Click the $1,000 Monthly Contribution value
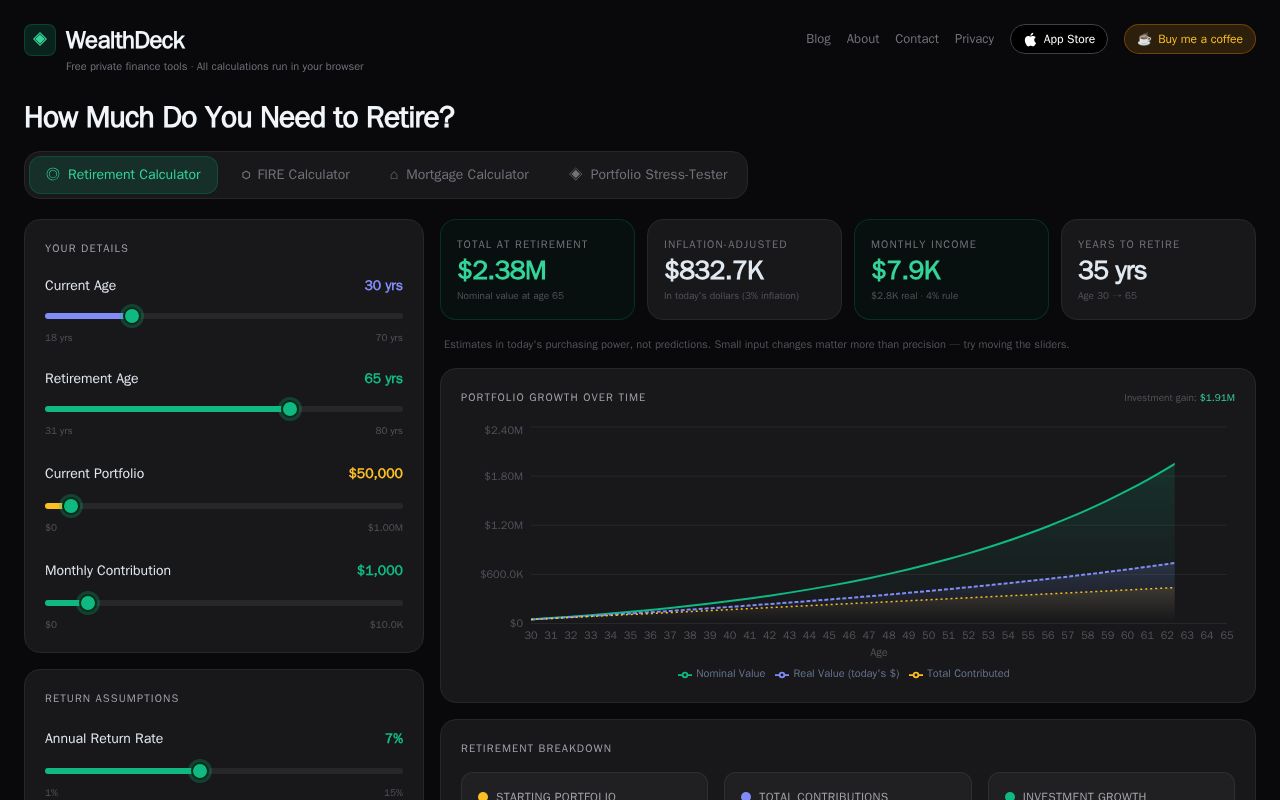The image size is (1280, 800). (380, 571)
